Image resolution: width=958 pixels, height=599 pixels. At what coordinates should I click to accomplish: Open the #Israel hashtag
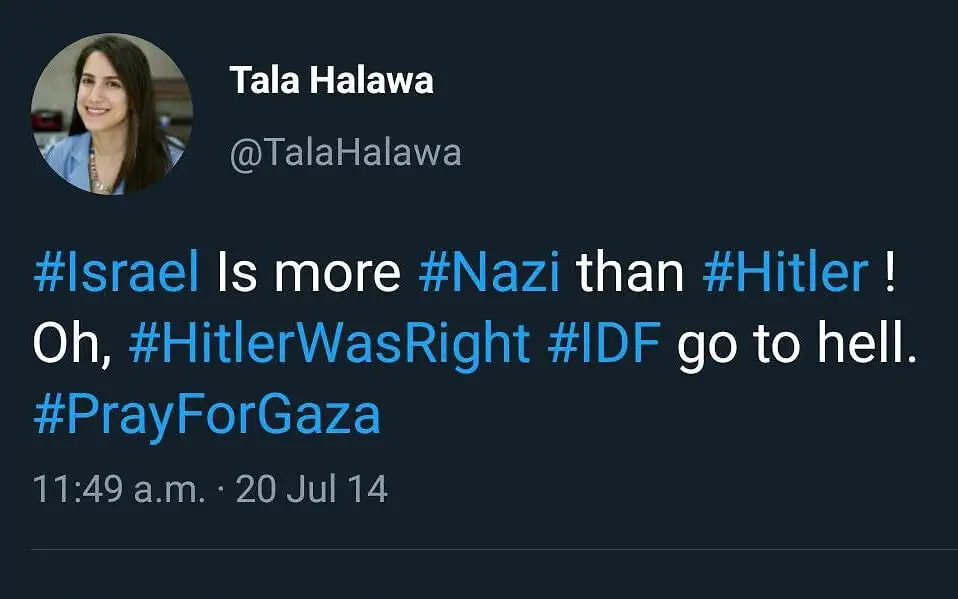(116, 274)
